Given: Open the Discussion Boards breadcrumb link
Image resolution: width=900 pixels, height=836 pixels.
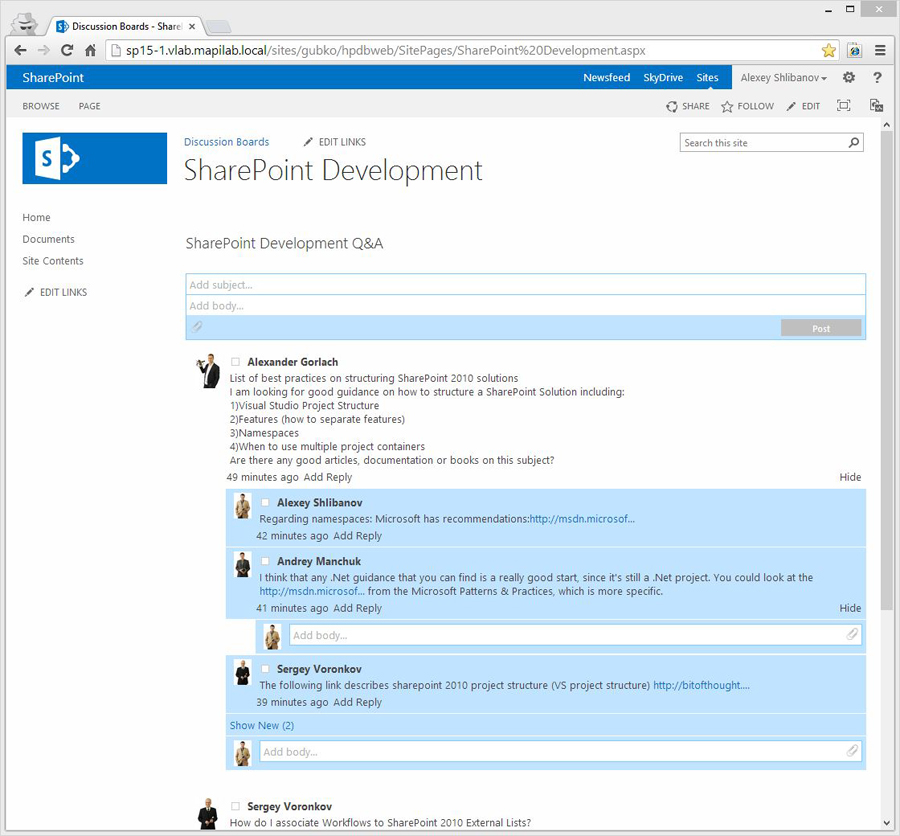Looking at the screenshot, I should coord(226,142).
